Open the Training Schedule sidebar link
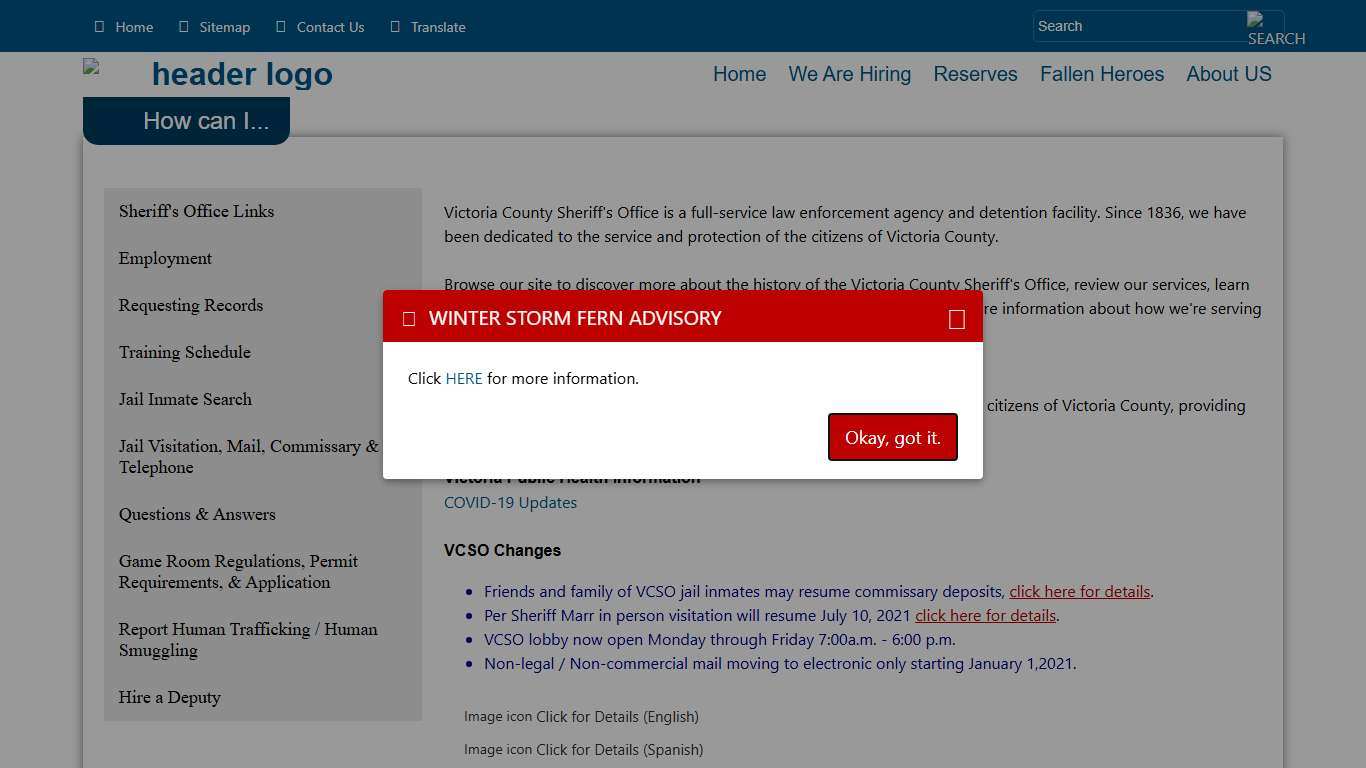The height and width of the screenshot is (768, 1366). click(x=185, y=352)
